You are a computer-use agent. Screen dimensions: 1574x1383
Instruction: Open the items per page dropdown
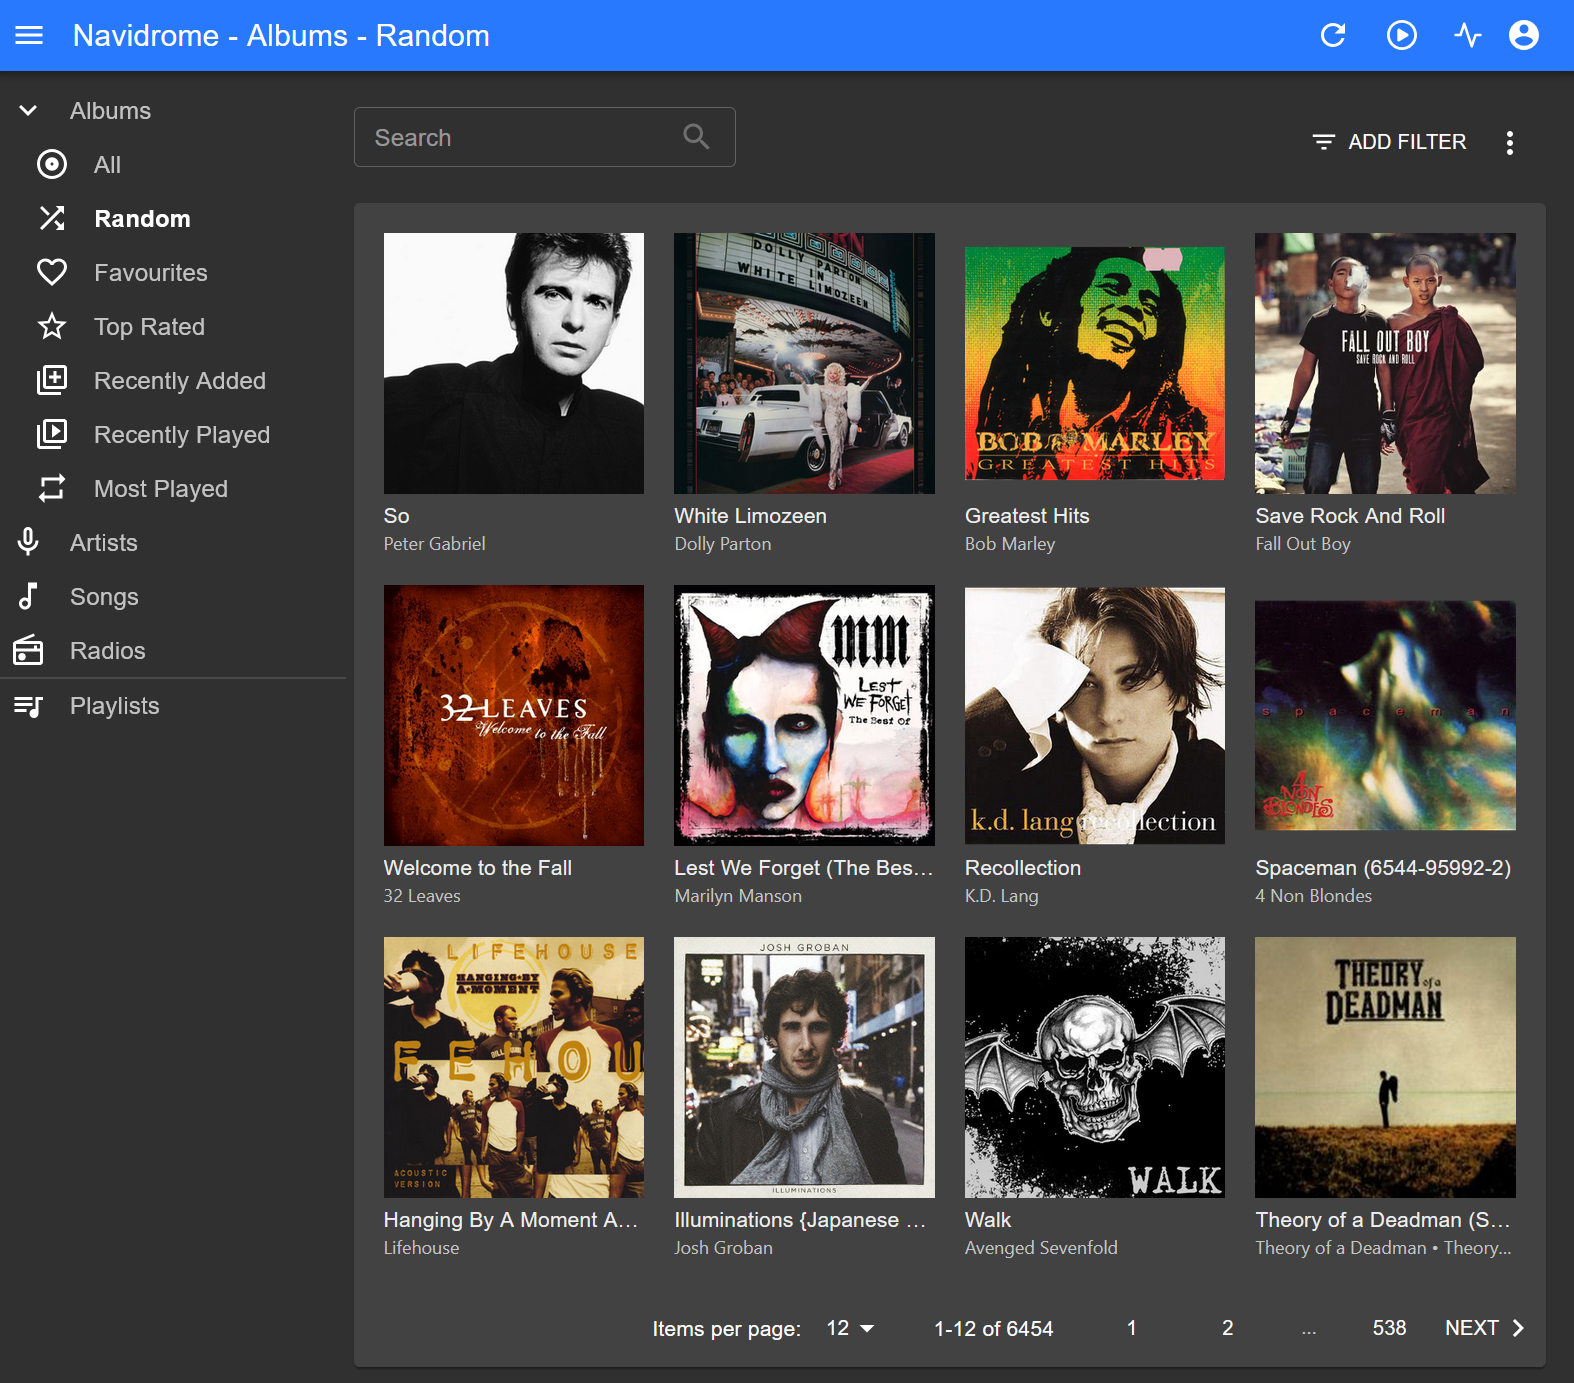(x=850, y=1328)
